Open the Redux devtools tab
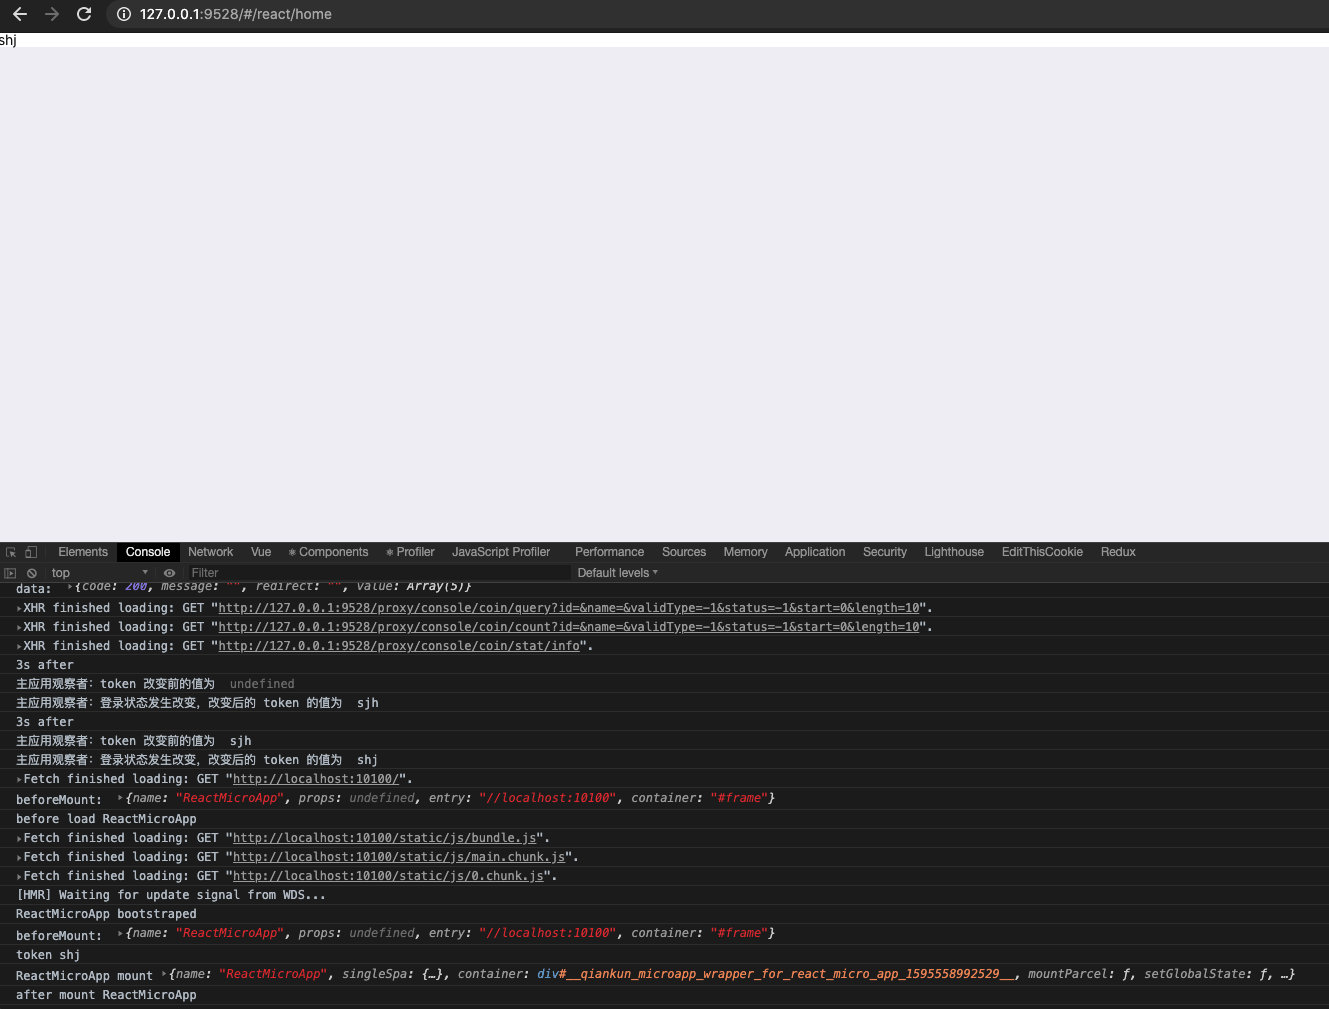The image size is (1329, 1009). pyautogui.click(x=1117, y=552)
